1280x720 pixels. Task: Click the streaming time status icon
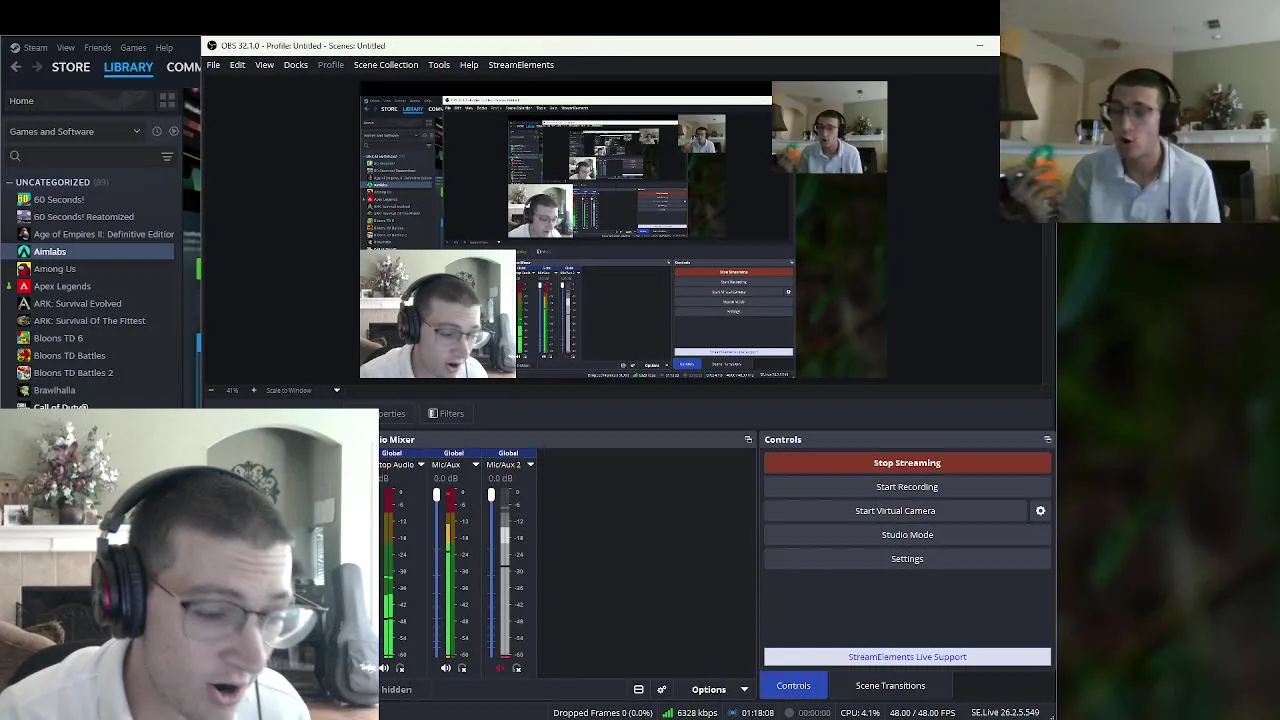pyautogui.click(x=733, y=713)
